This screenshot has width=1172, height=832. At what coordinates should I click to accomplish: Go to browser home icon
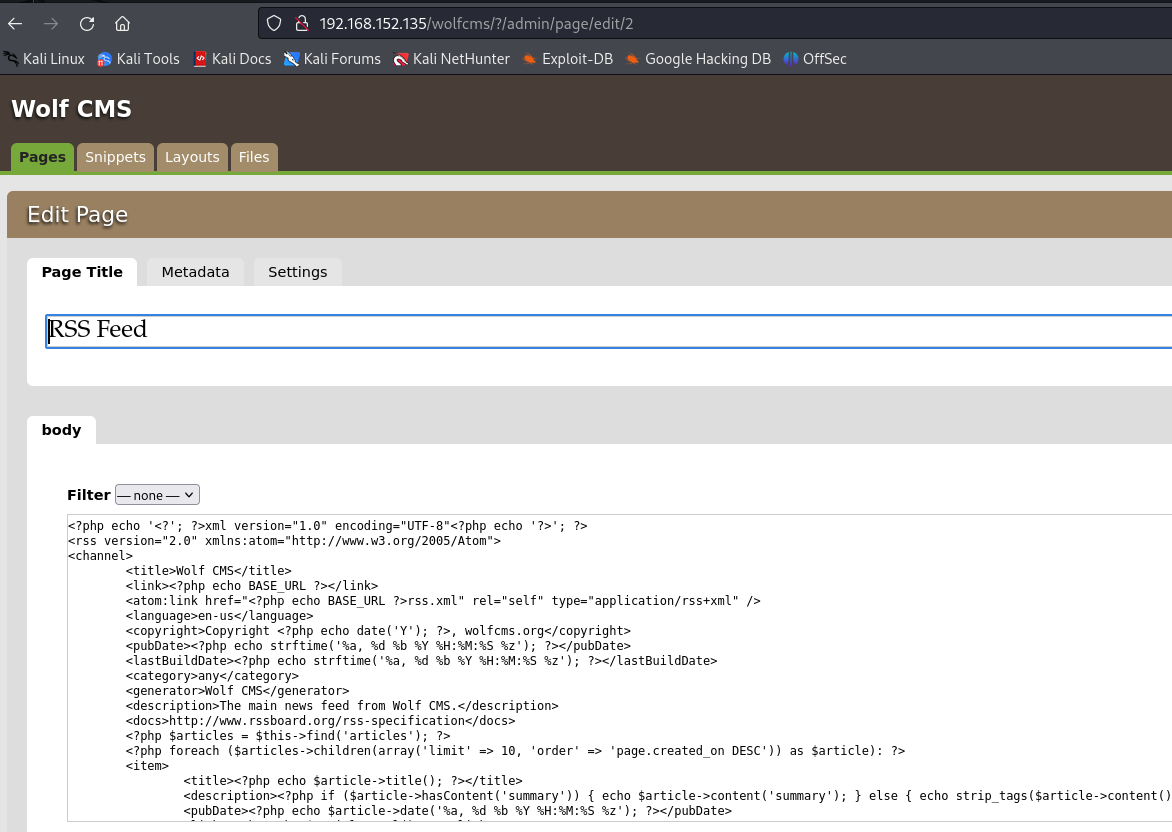(123, 24)
